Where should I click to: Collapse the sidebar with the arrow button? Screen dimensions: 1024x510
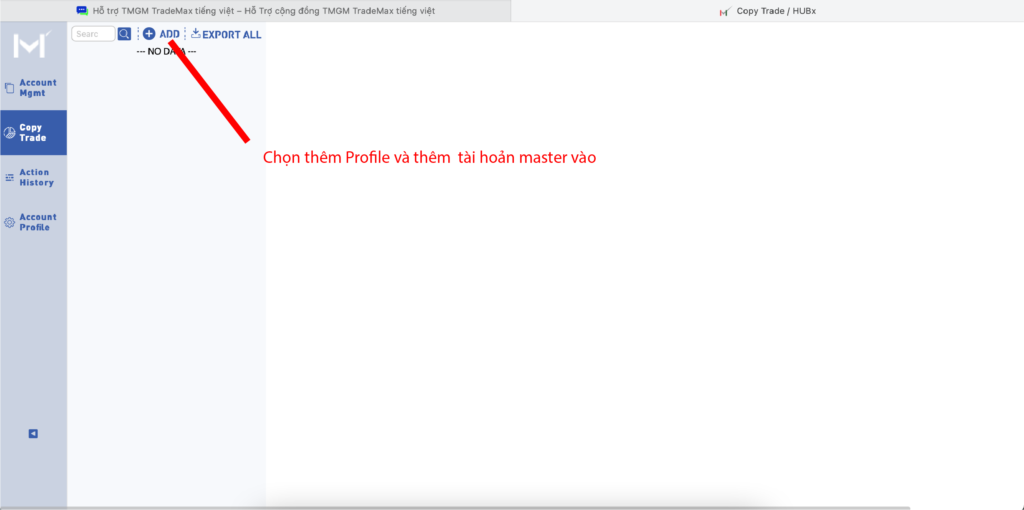tap(33, 434)
